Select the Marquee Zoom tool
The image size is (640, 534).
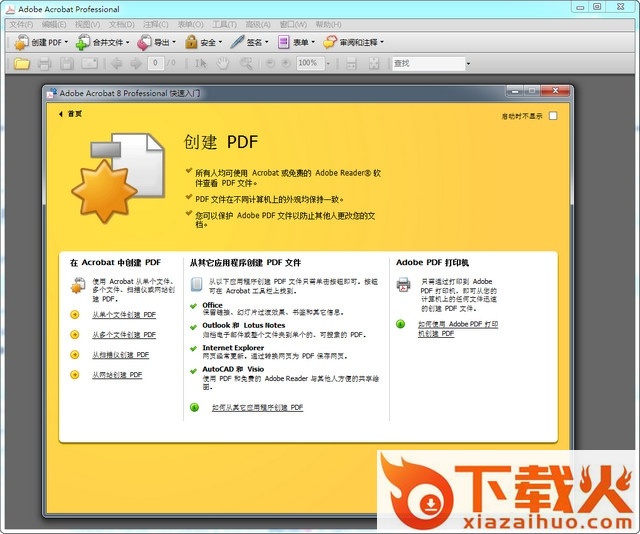pos(246,63)
